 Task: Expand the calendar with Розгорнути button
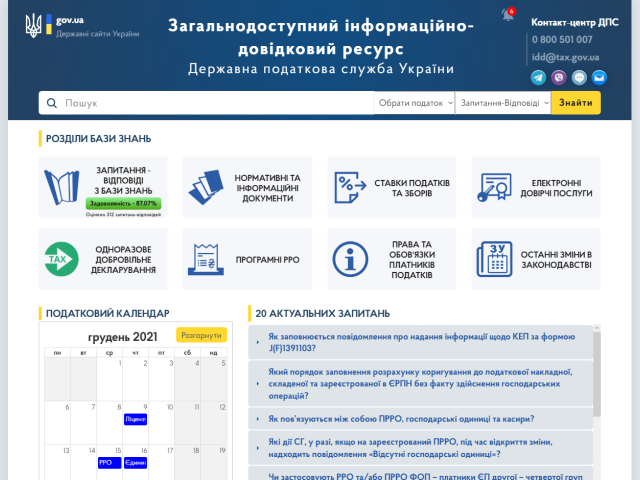201,336
